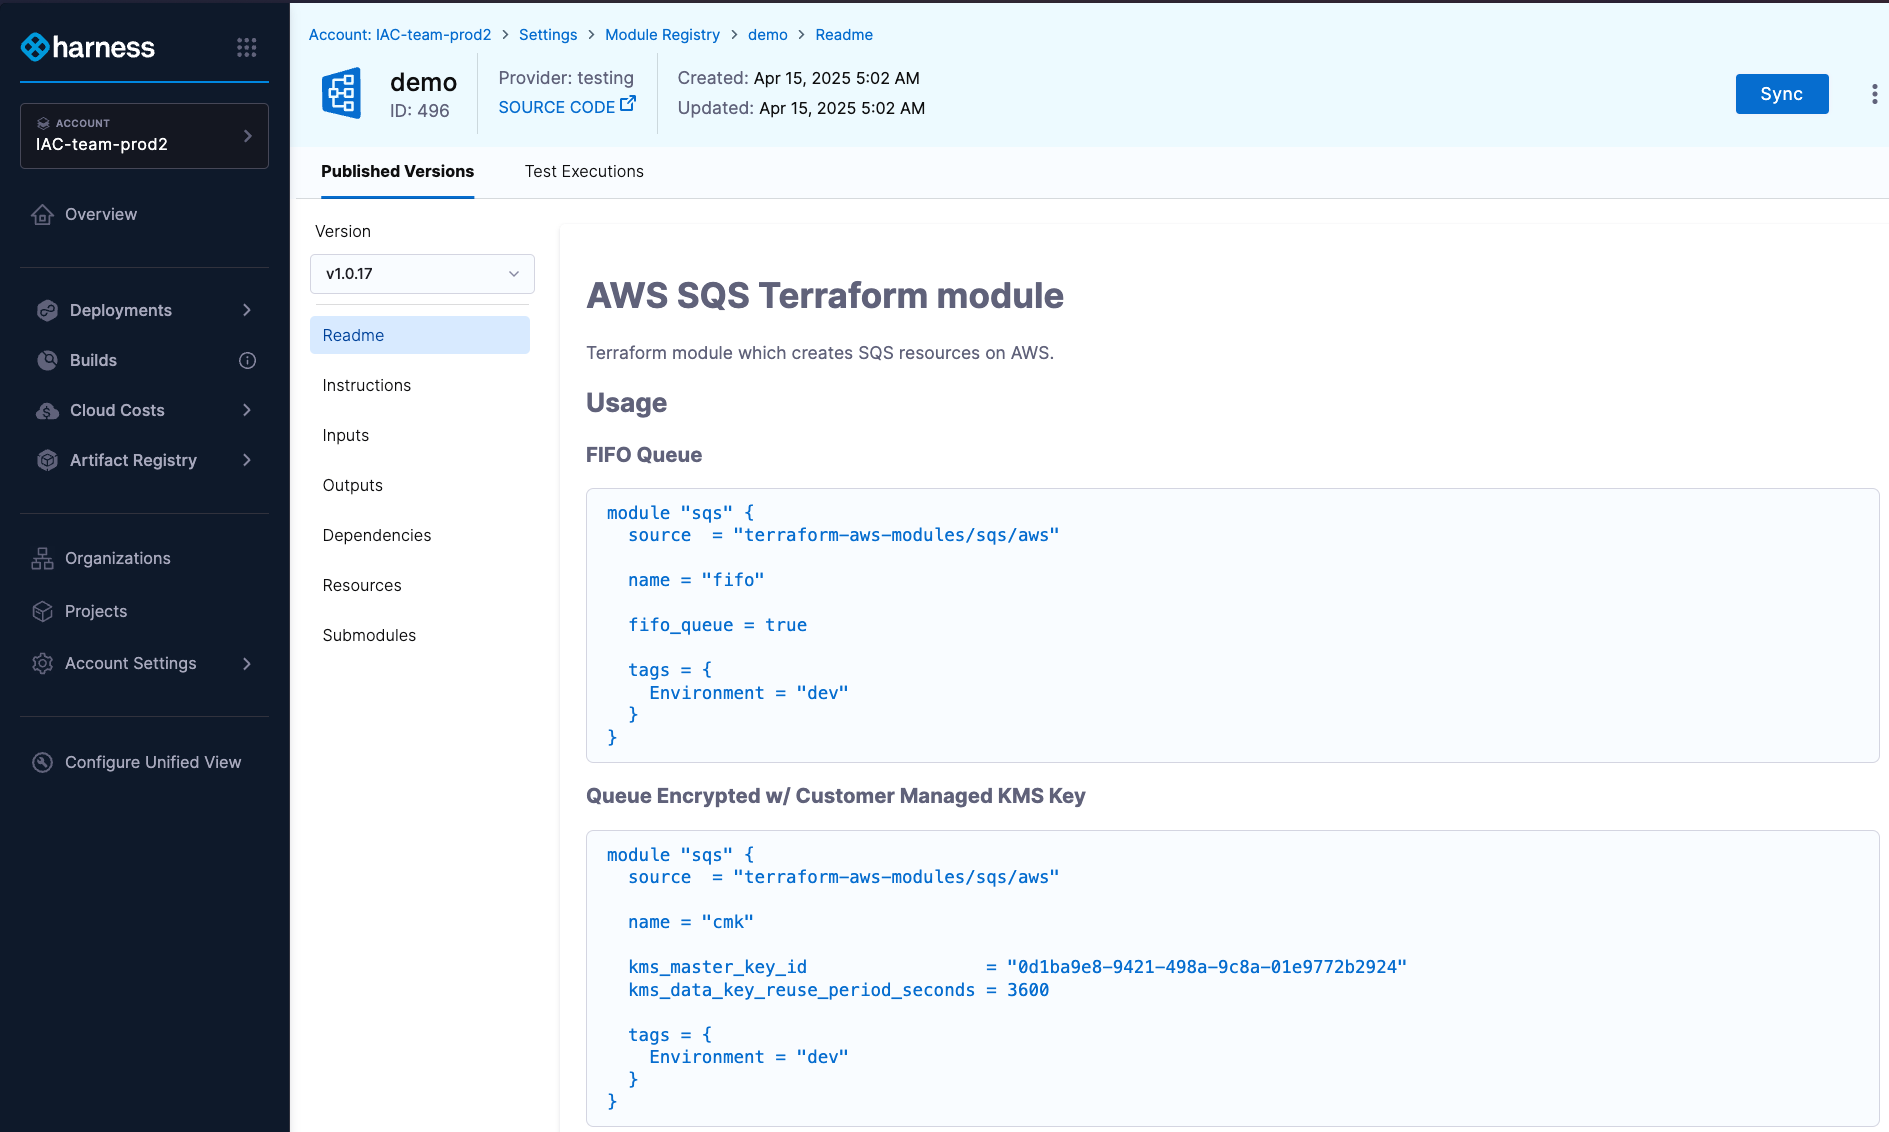1889x1132 pixels.
Task: Click the Projects cube icon
Action: point(42,611)
